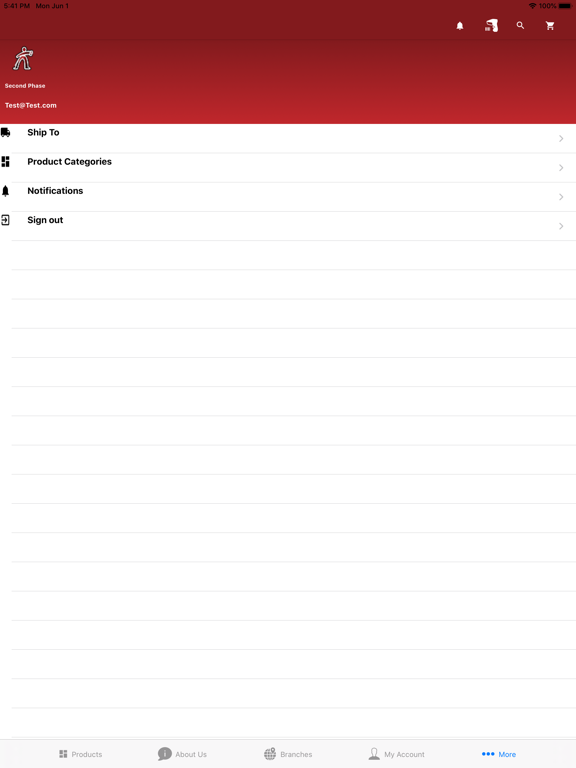Tap the Wi-Fi status icon
The image size is (576, 768).
click(x=532, y=6)
